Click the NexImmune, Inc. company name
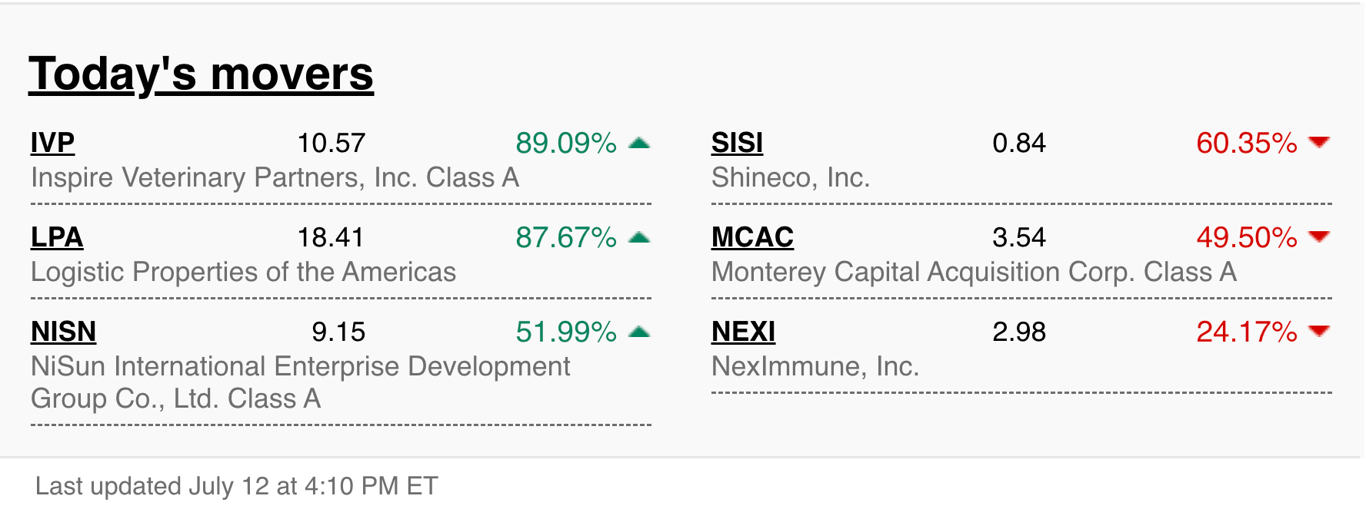The height and width of the screenshot is (519, 1366). tap(815, 366)
